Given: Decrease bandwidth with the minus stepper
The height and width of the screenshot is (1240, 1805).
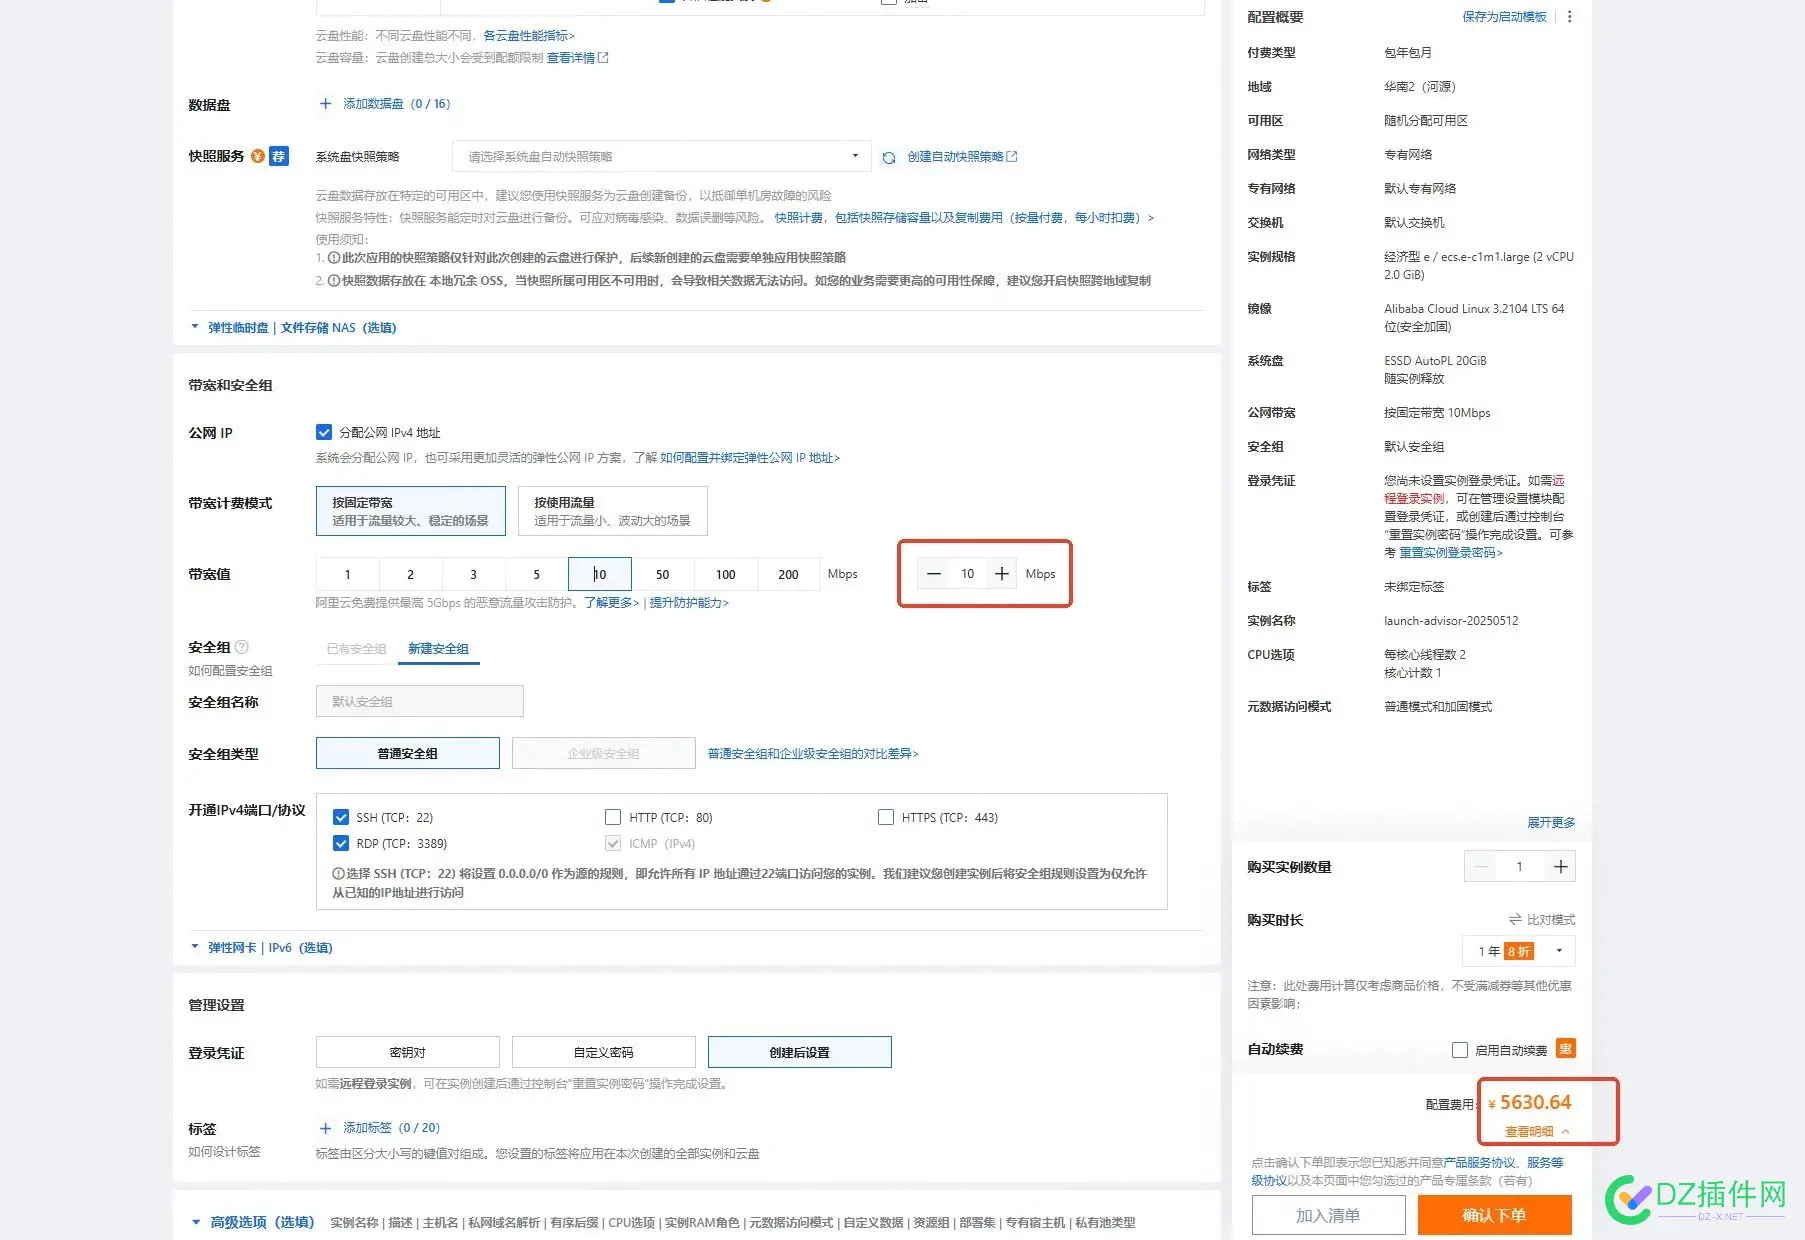Looking at the screenshot, I should point(933,574).
